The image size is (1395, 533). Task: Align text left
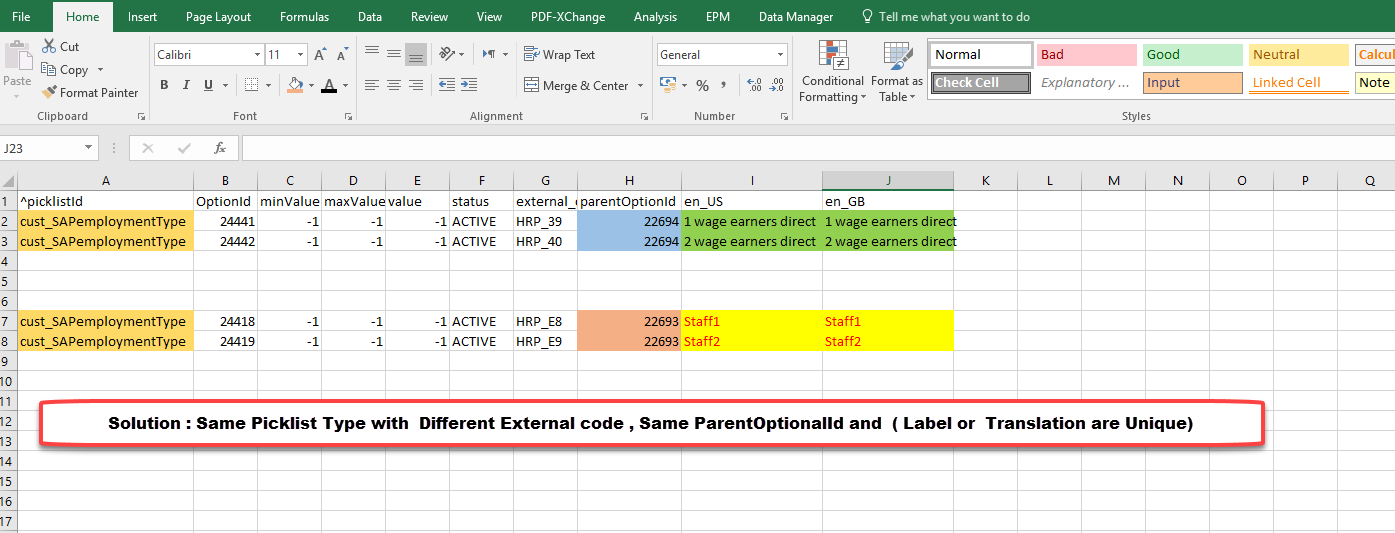pyautogui.click(x=372, y=86)
